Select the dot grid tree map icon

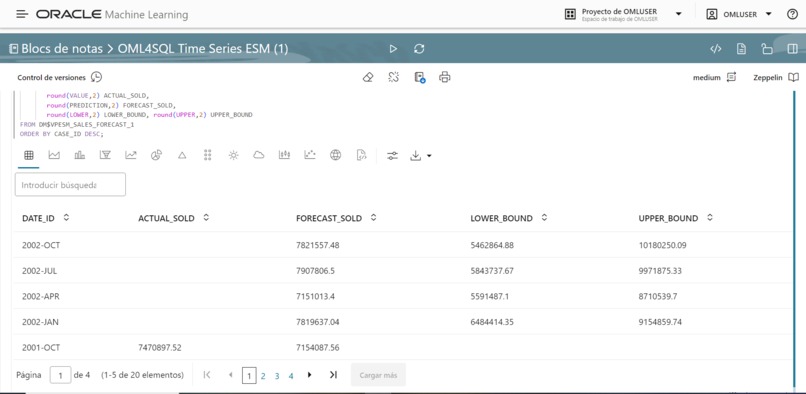click(208, 155)
